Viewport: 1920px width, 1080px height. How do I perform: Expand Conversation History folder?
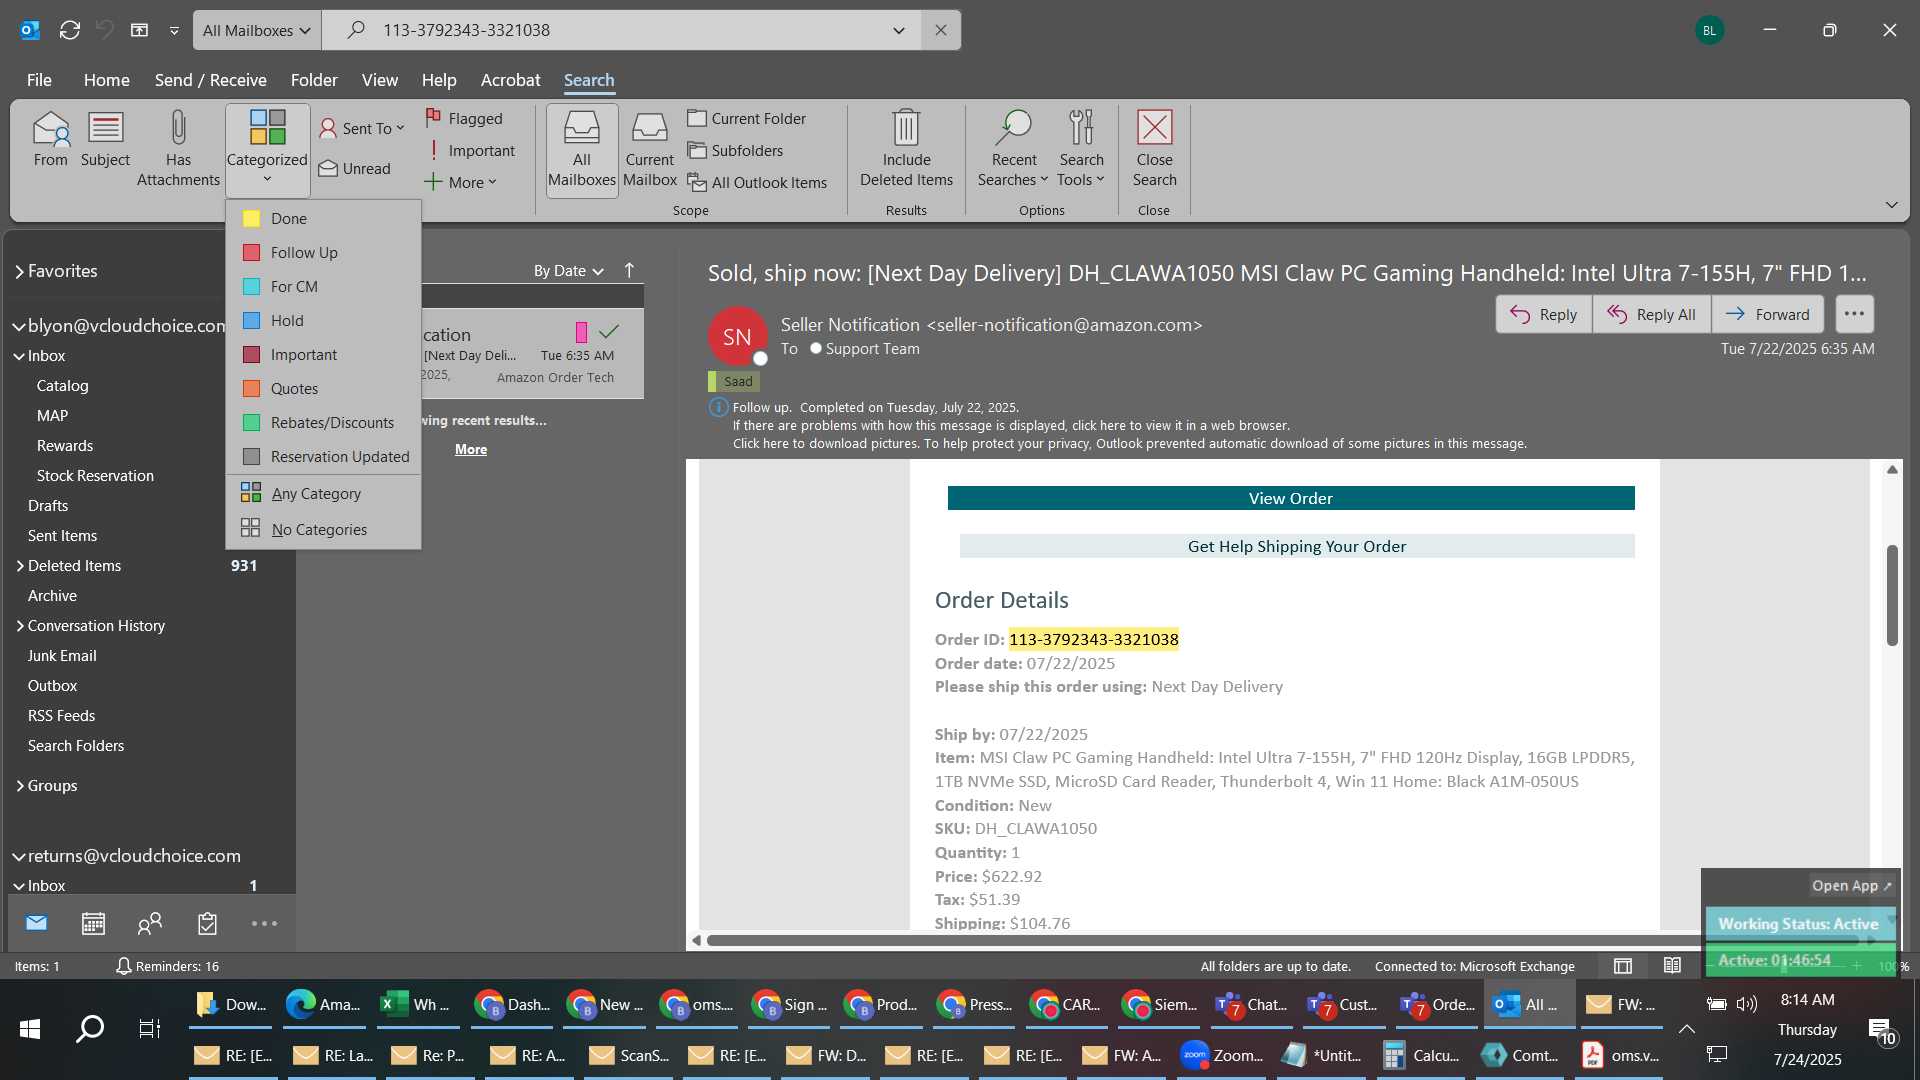pos(20,626)
